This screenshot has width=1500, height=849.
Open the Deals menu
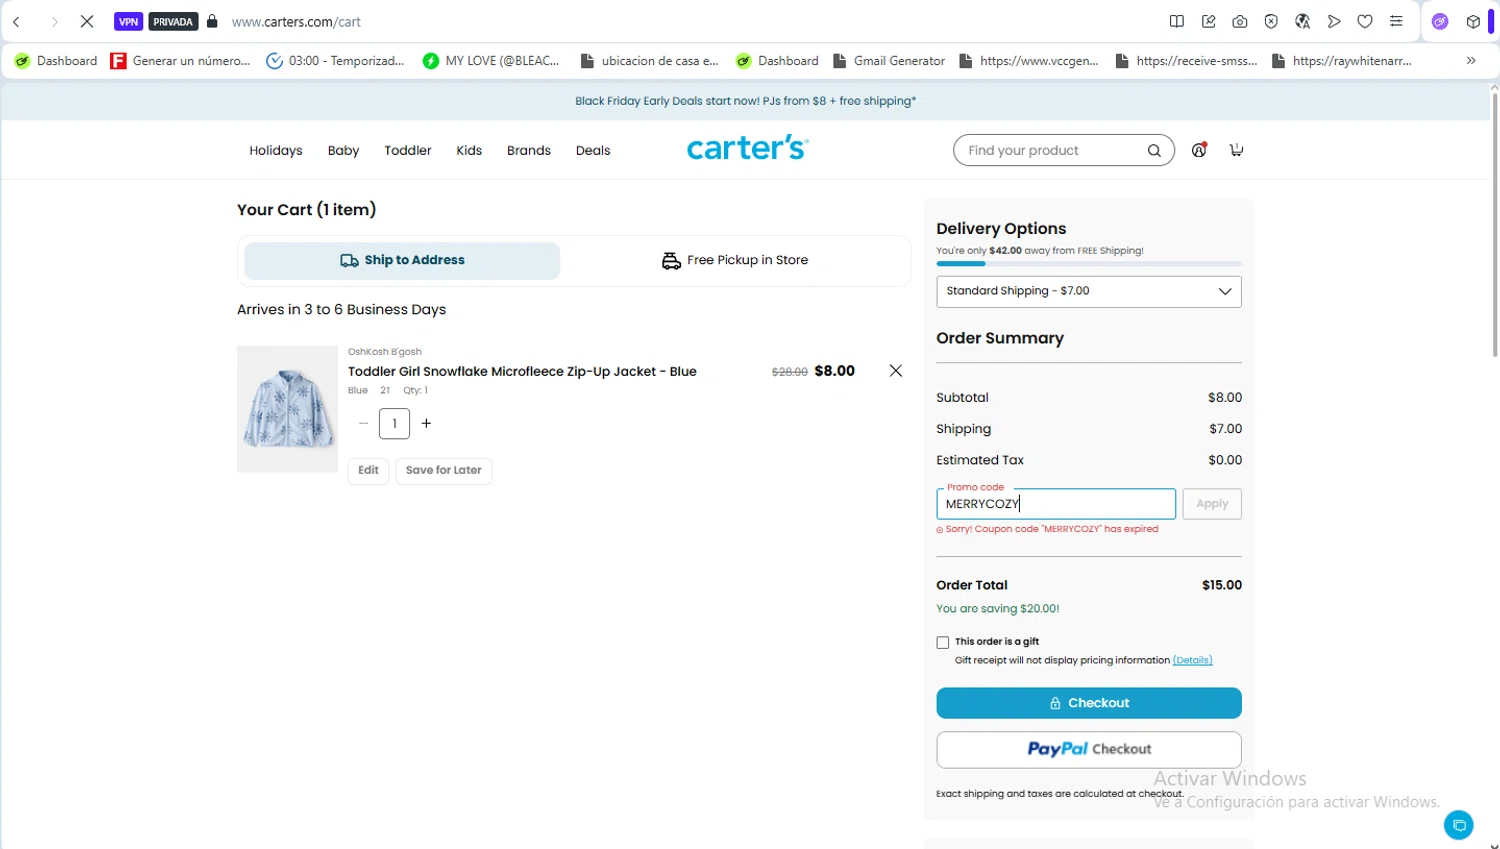593,150
